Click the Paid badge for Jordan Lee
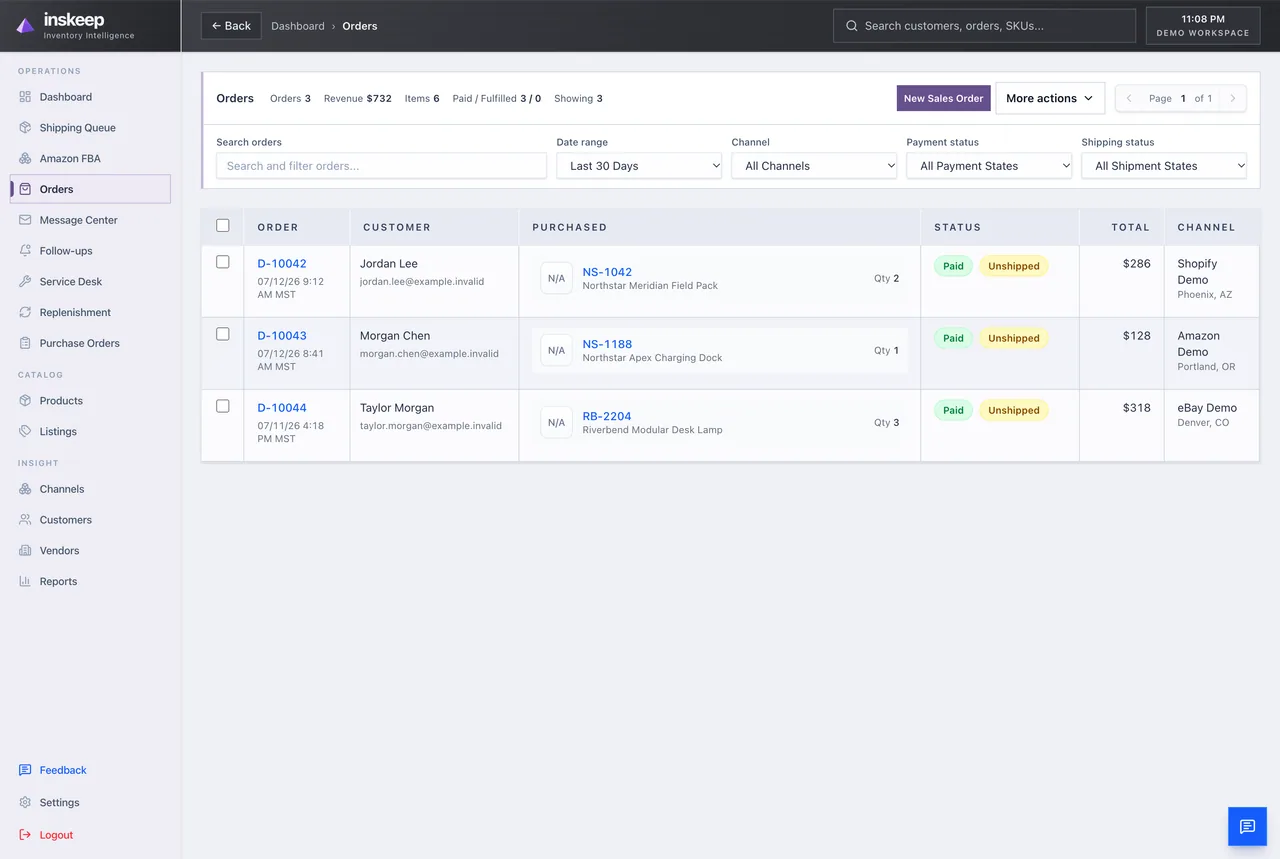The width and height of the screenshot is (1280, 859). pos(953,266)
